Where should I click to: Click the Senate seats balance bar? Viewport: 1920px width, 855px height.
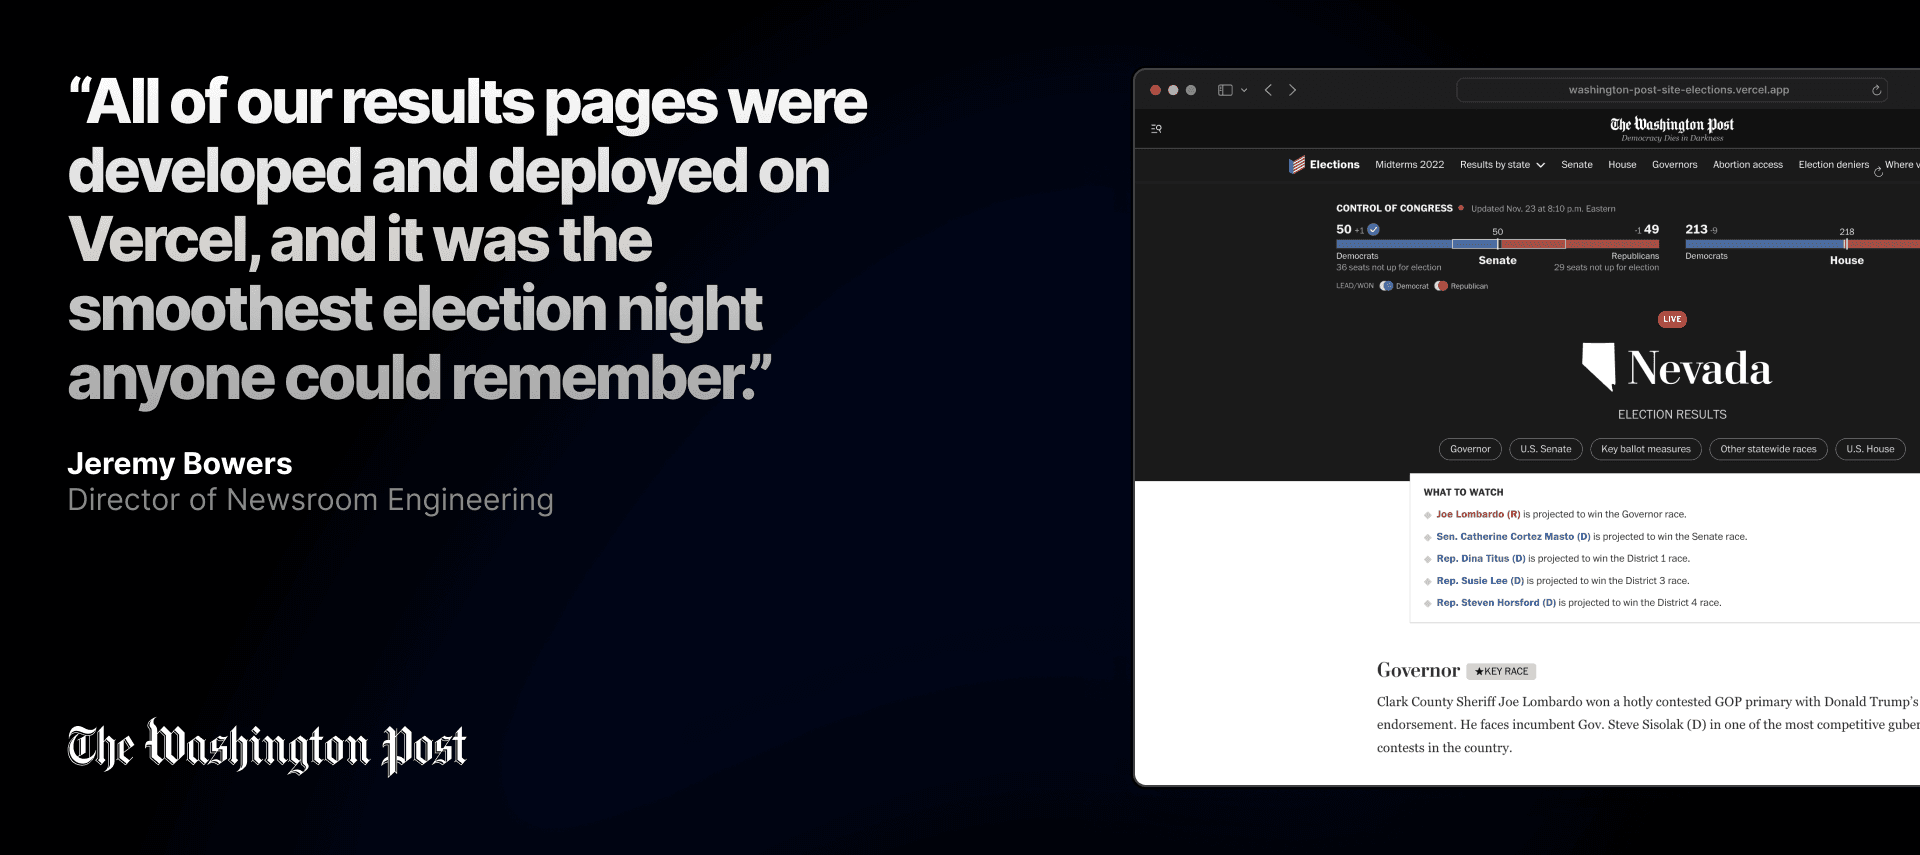coord(1497,244)
